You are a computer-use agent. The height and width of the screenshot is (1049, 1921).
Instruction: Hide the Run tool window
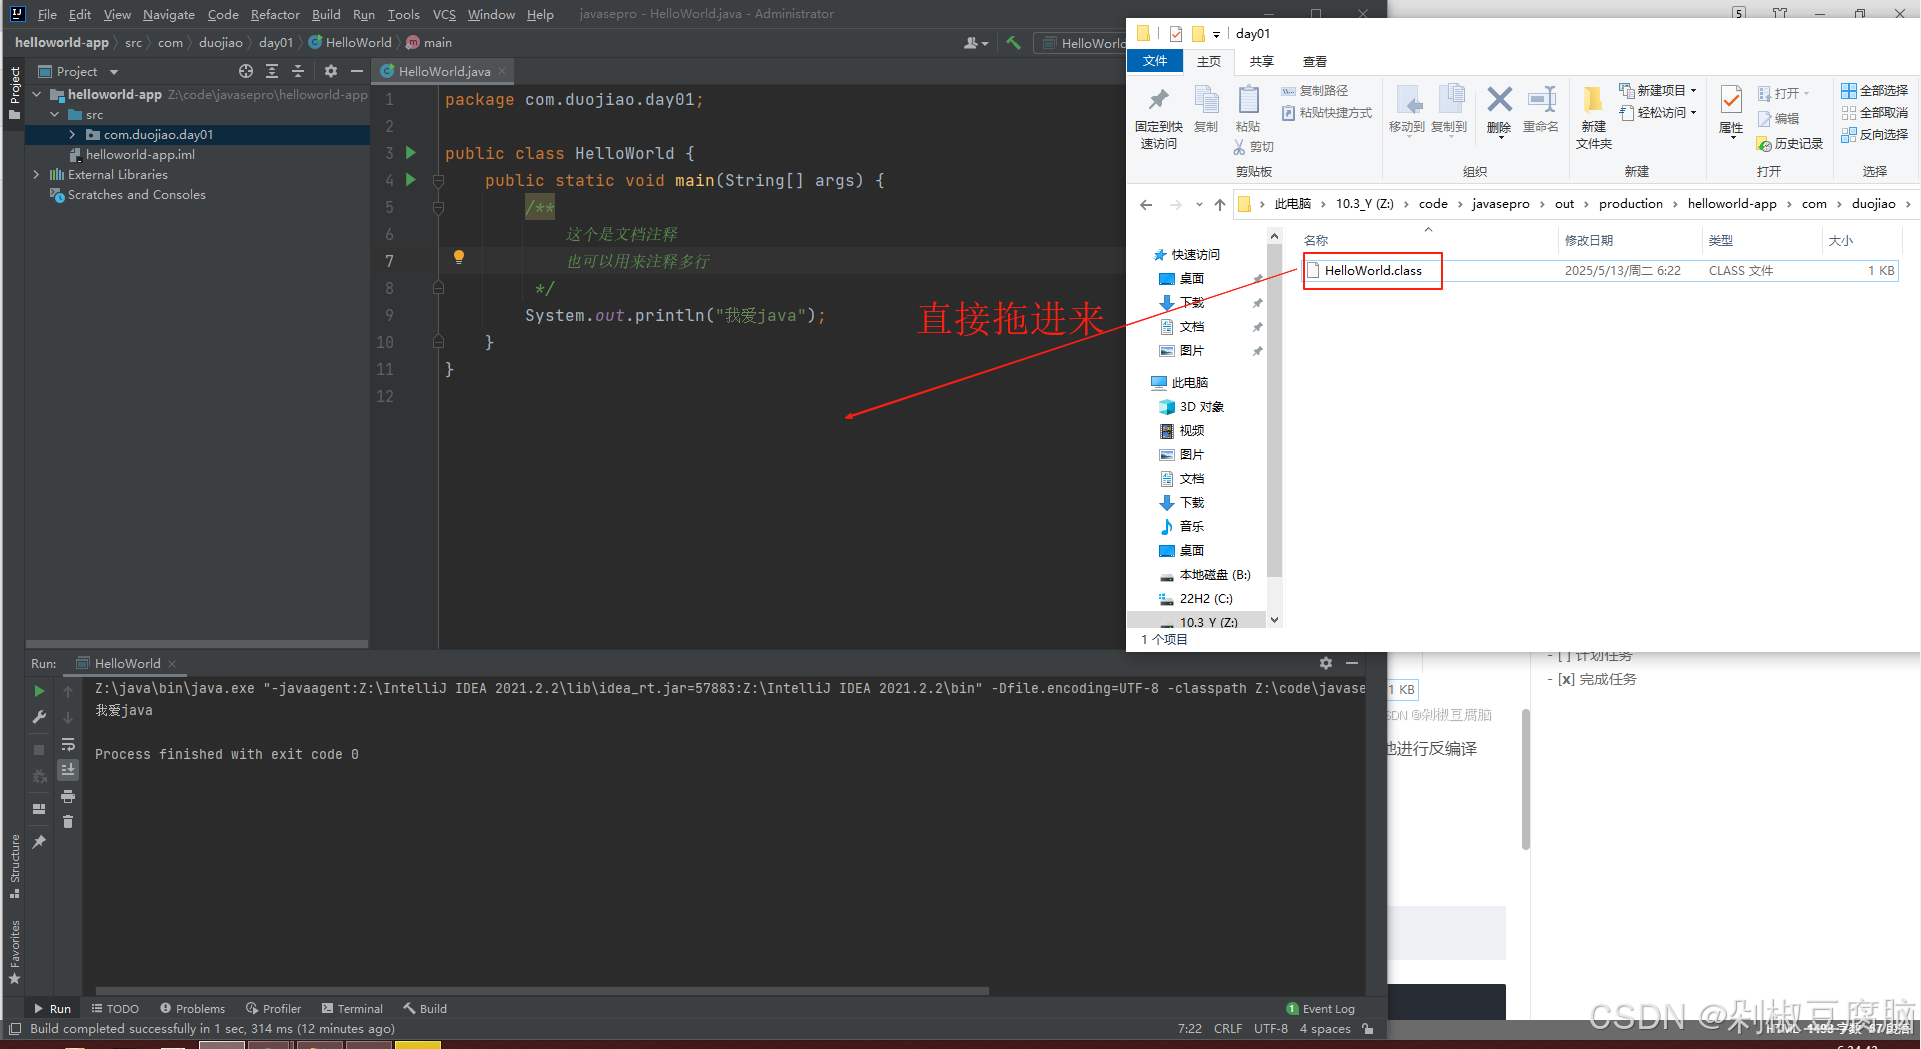tap(1352, 663)
